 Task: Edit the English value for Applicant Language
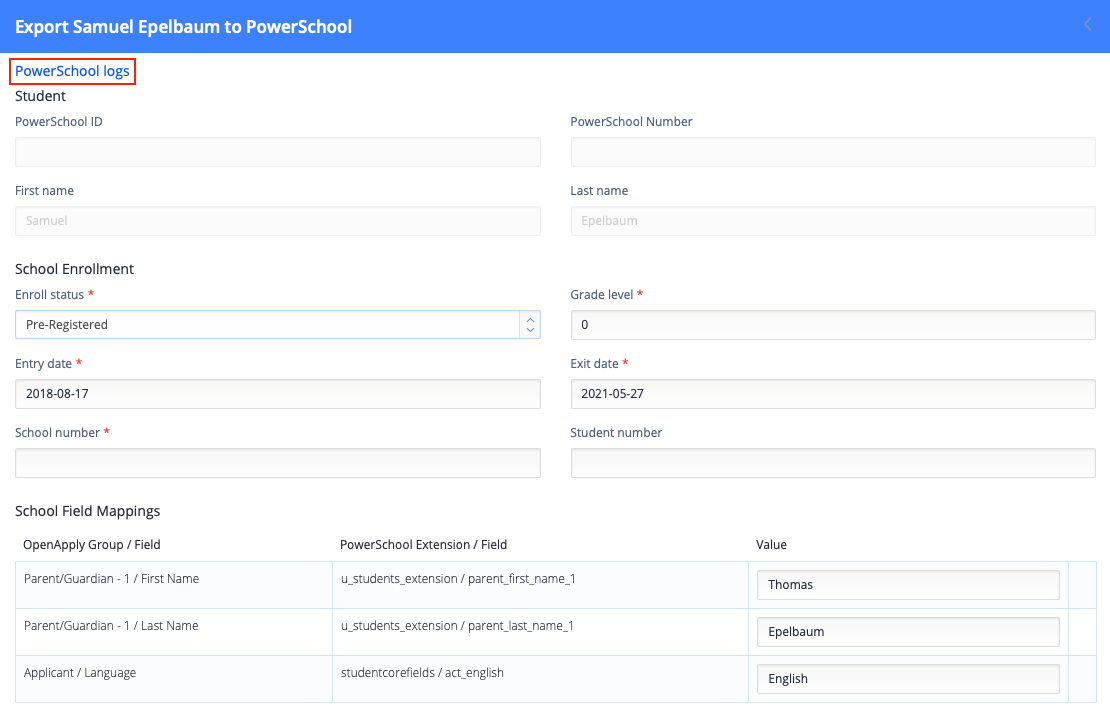(908, 679)
